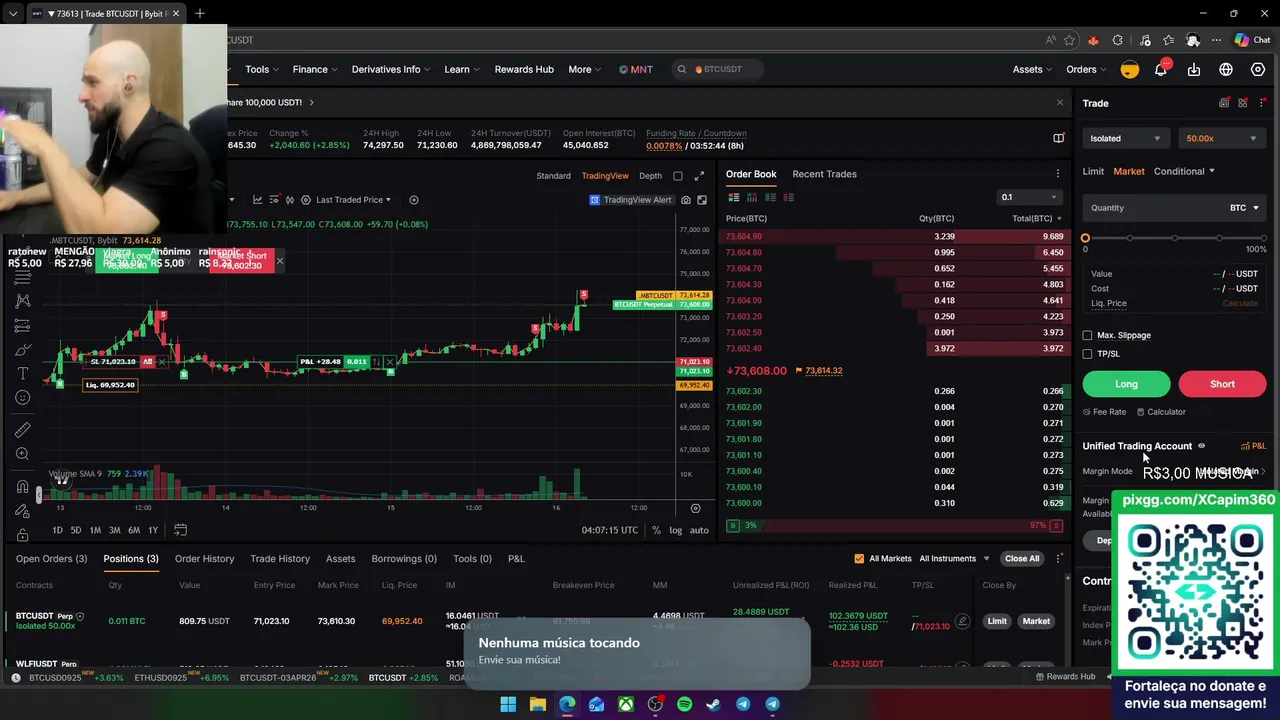Toggle log scale on chart
Viewport: 1280px width, 720px height.
676,530
